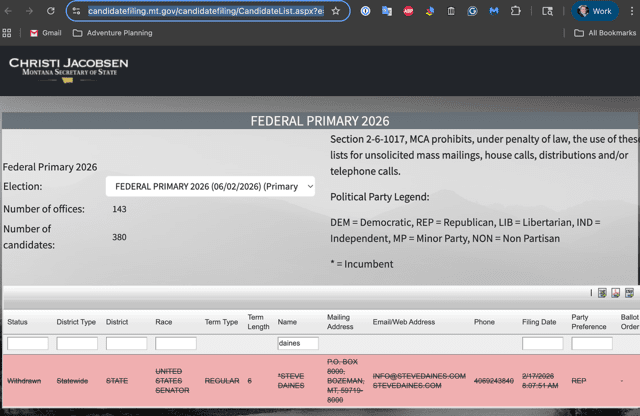The width and height of the screenshot is (640, 416).
Task: Click the Status column filter box
Action: pos(27,343)
